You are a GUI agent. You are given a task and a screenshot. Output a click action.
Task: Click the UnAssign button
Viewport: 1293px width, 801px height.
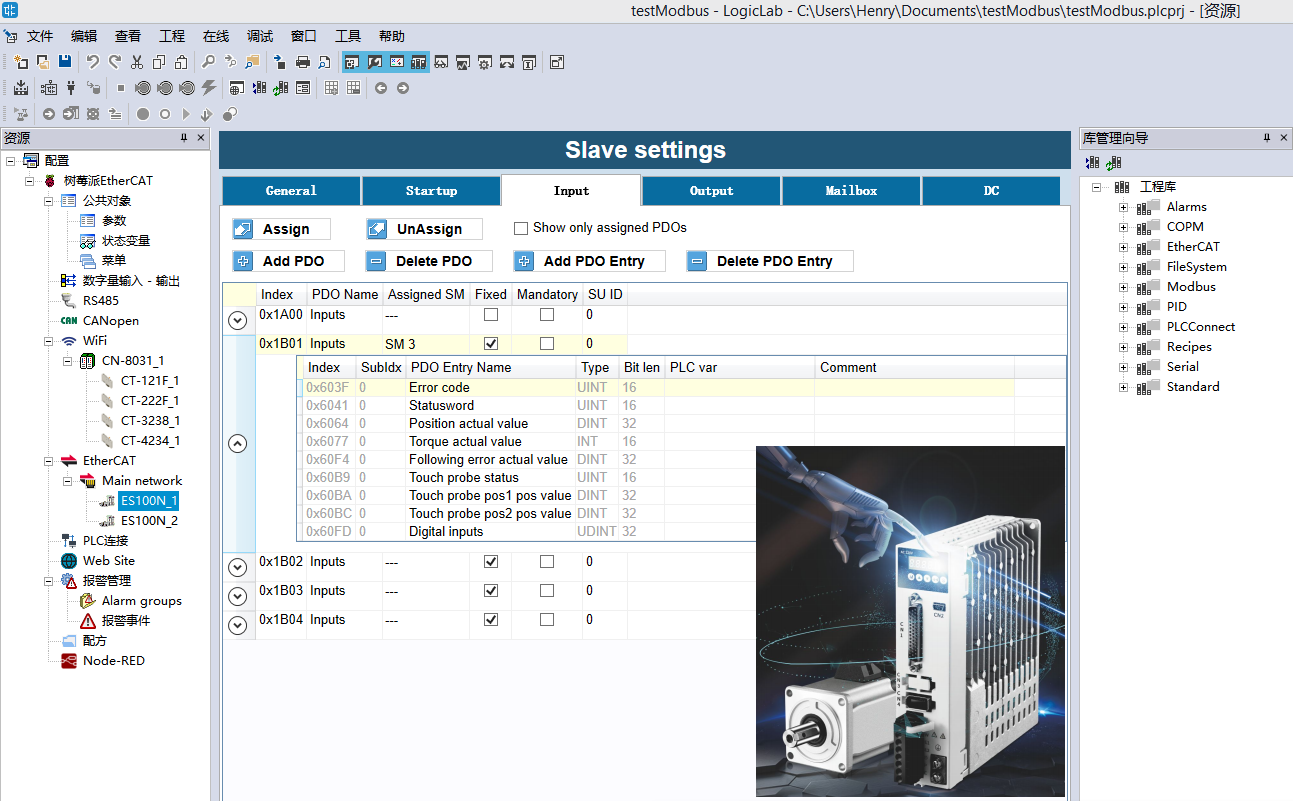(424, 229)
